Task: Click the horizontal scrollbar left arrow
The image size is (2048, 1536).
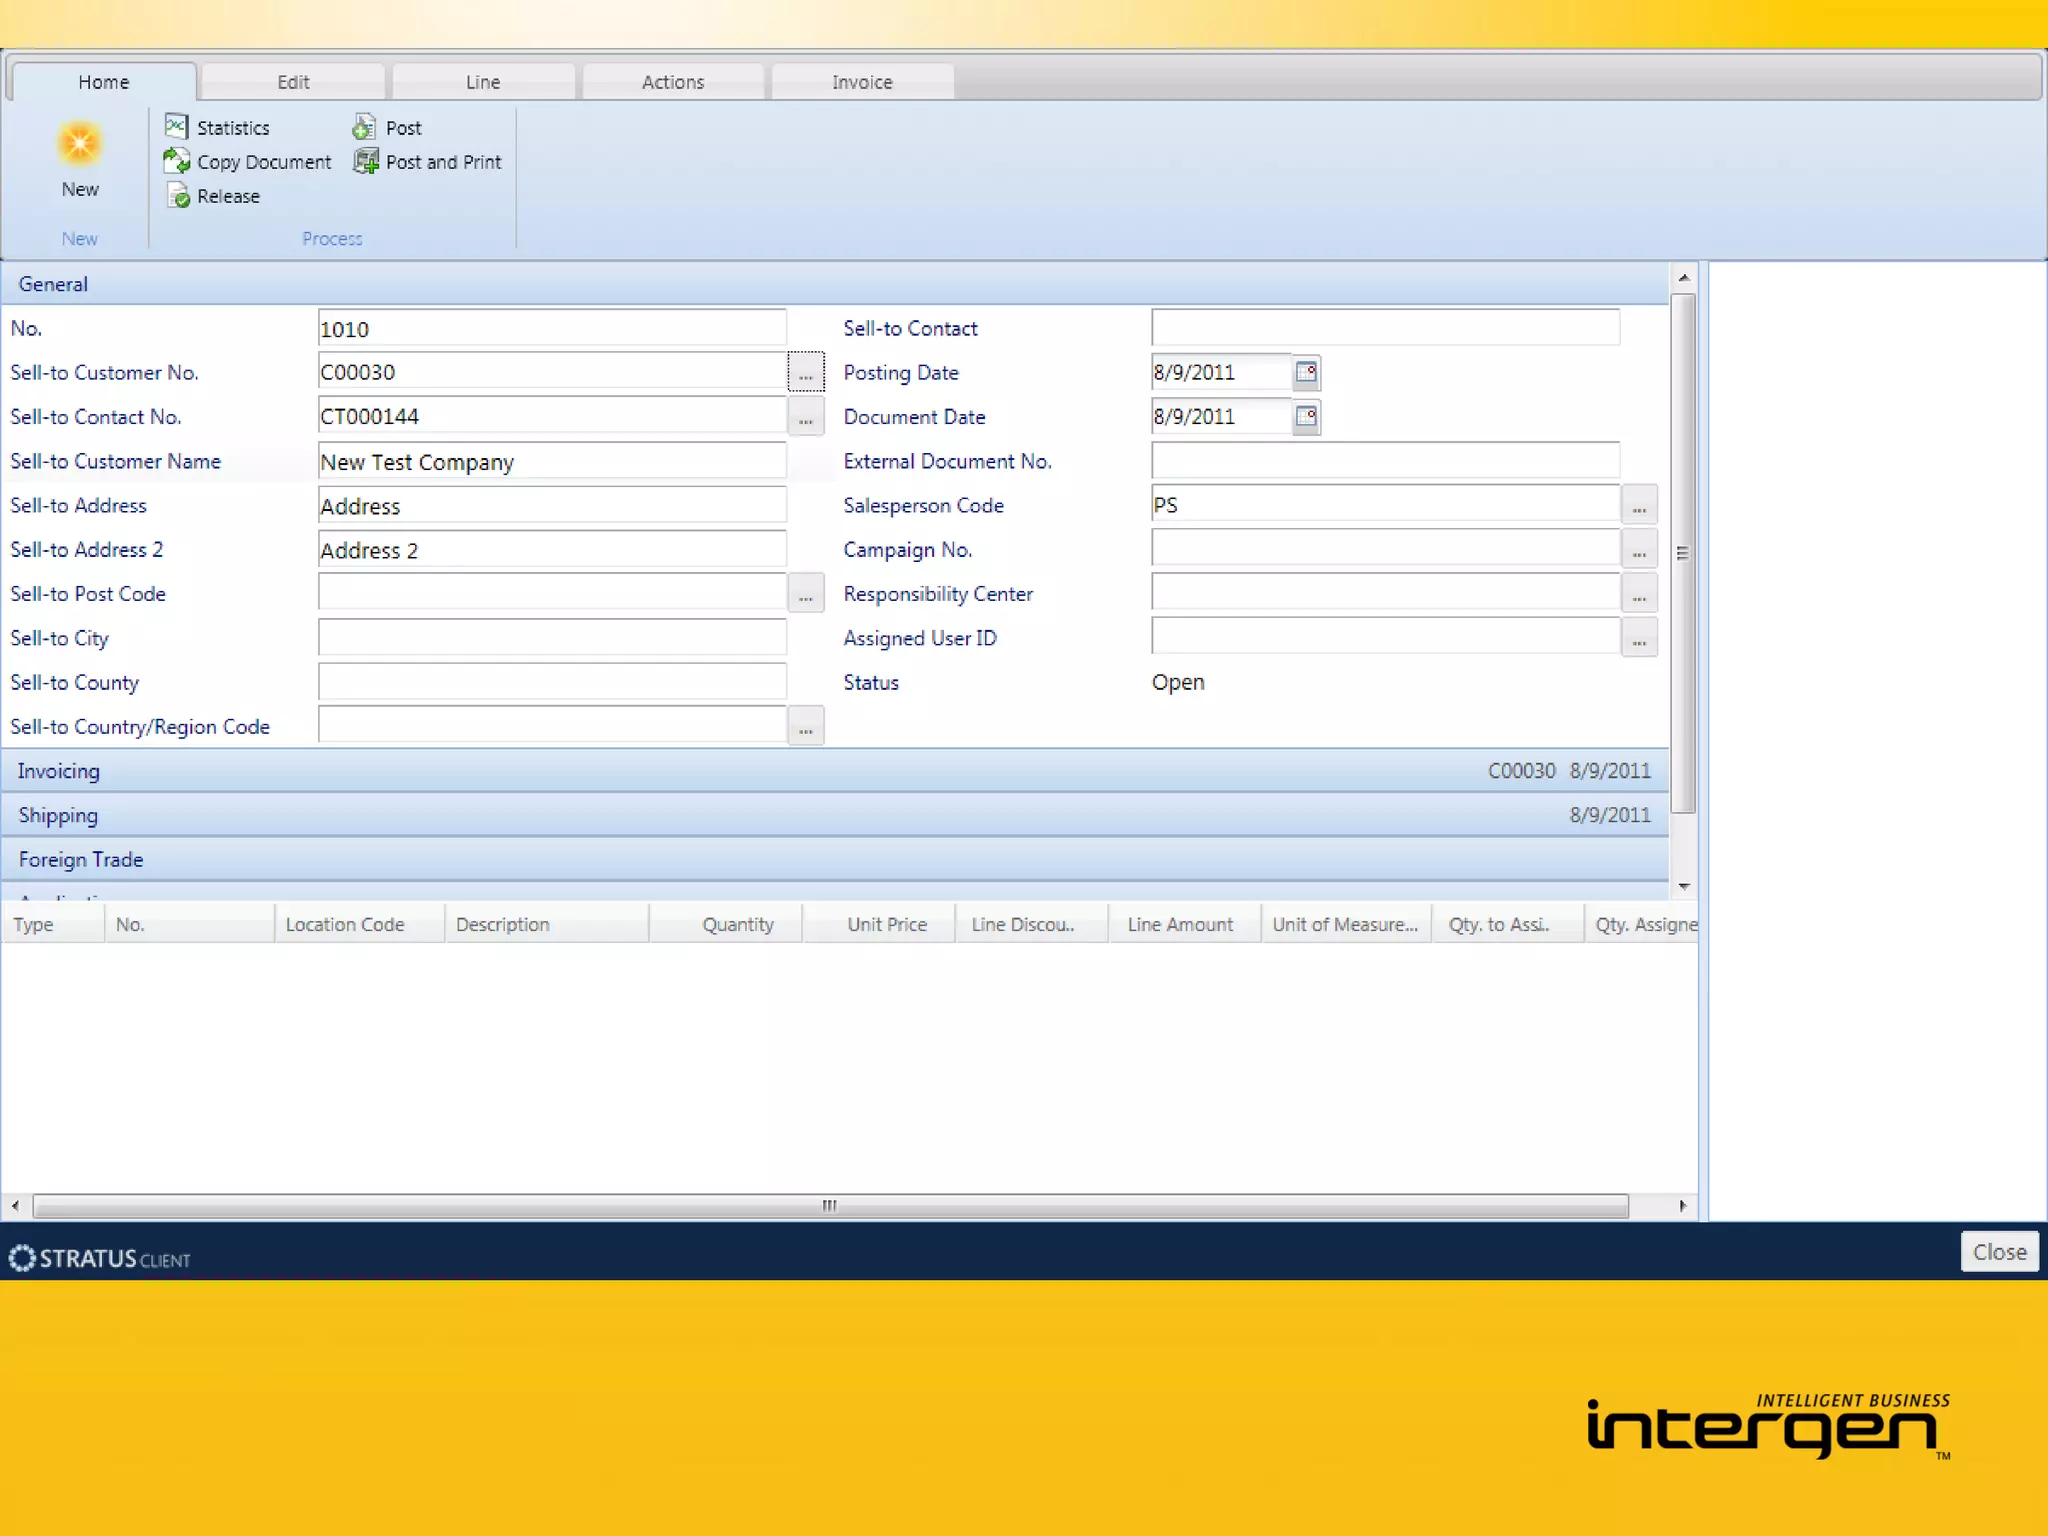Action: click(15, 1206)
